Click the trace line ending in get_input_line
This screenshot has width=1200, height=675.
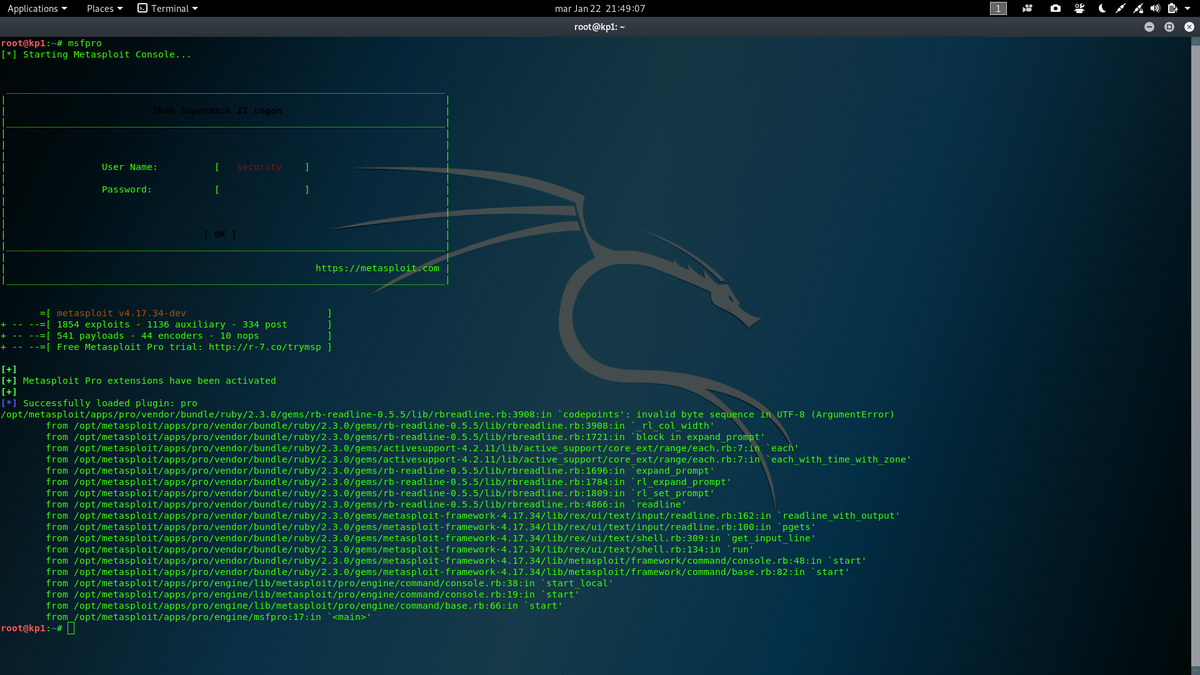click(x=431, y=538)
